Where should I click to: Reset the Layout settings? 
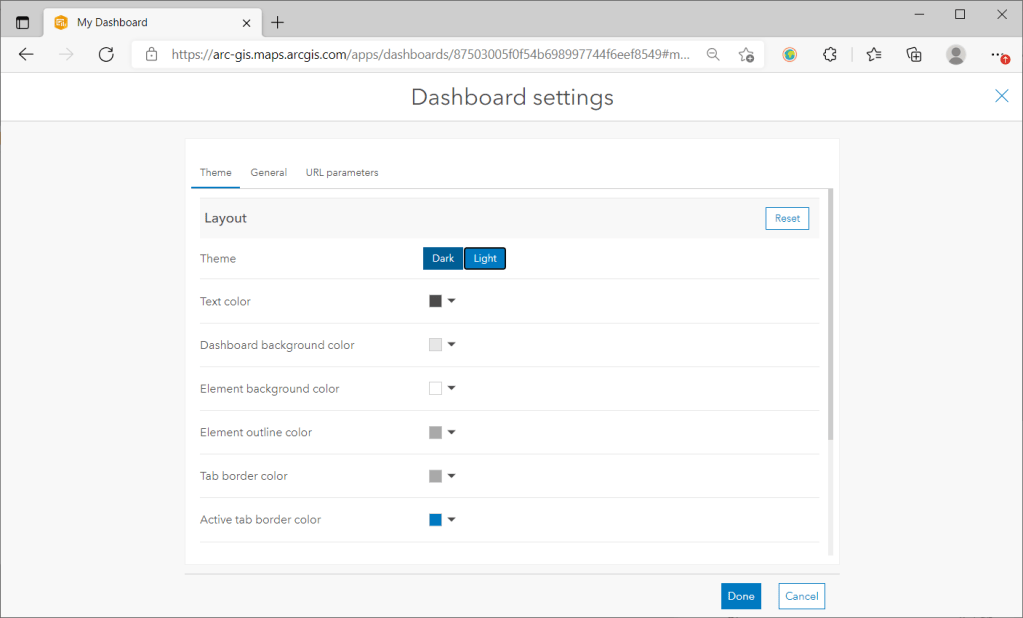pos(787,218)
